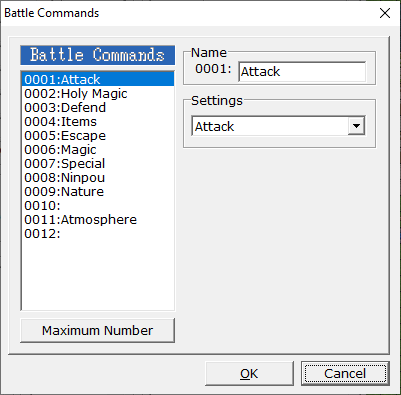Confirm with the OK button

click(x=249, y=373)
